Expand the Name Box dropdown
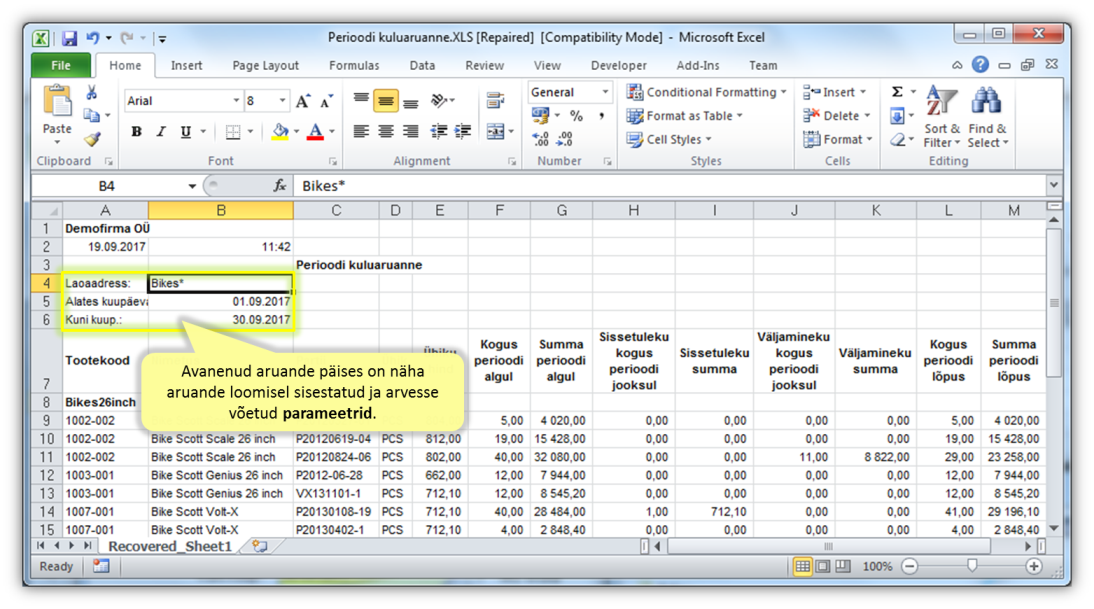The image size is (1094, 609). (x=192, y=186)
